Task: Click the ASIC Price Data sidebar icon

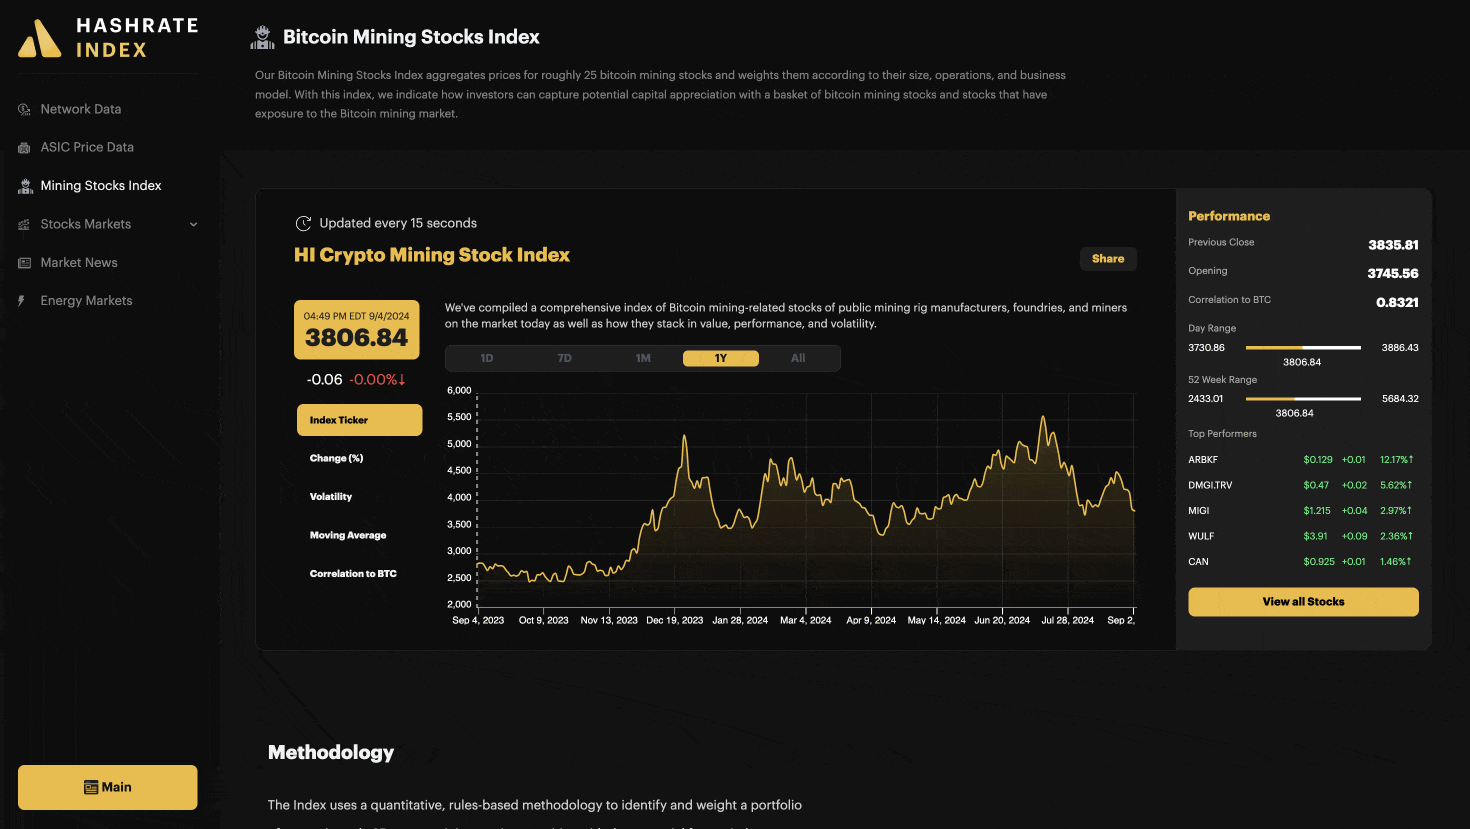Action: pyautogui.click(x=24, y=148)
